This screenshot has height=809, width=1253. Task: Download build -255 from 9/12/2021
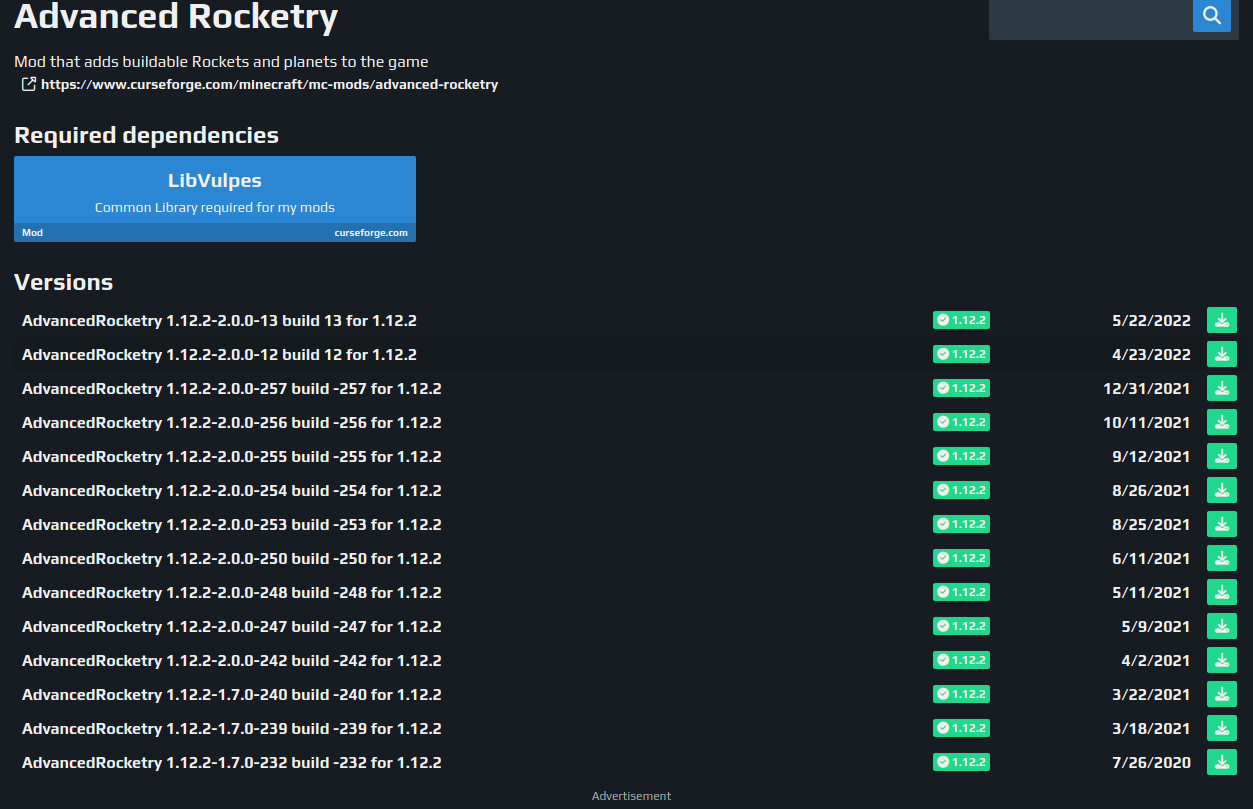click(1222, 456)
